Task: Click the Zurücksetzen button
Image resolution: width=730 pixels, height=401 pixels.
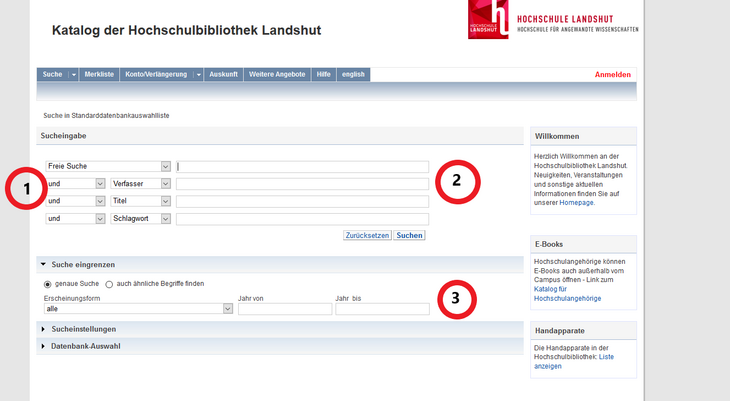Action: tap(365, 235)
